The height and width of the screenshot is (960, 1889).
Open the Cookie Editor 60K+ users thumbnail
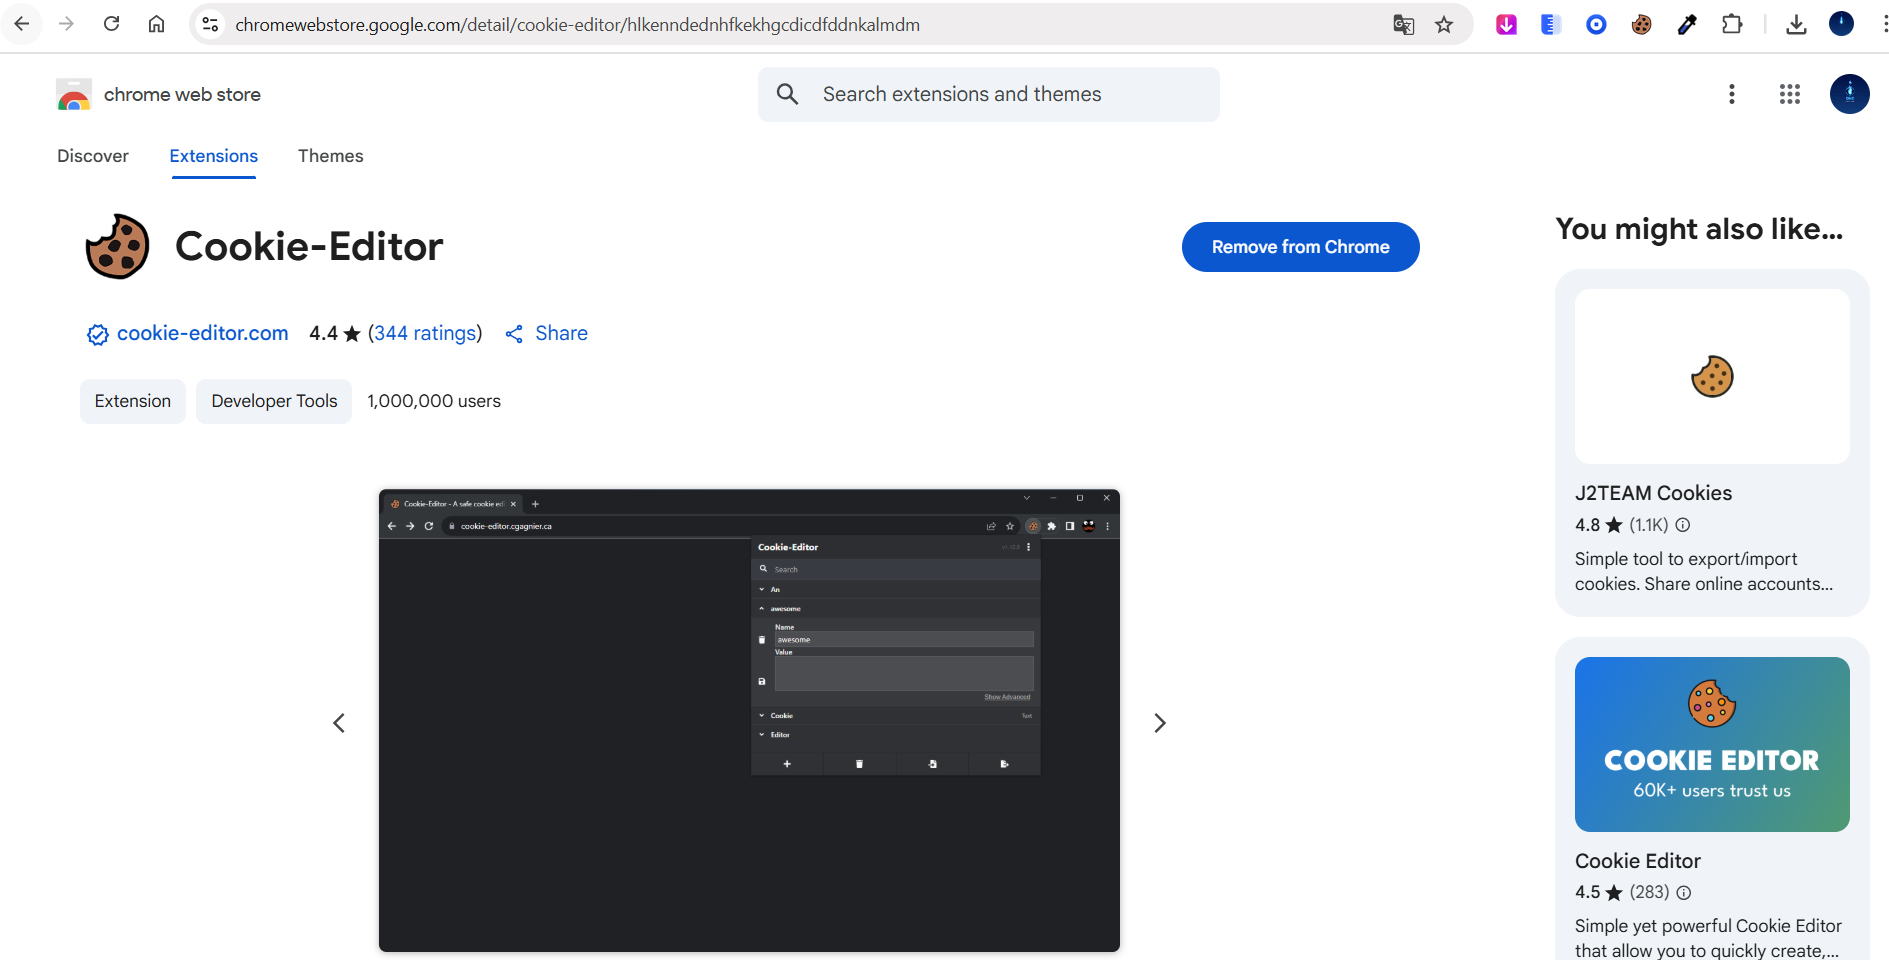(x=1712, y=744)
